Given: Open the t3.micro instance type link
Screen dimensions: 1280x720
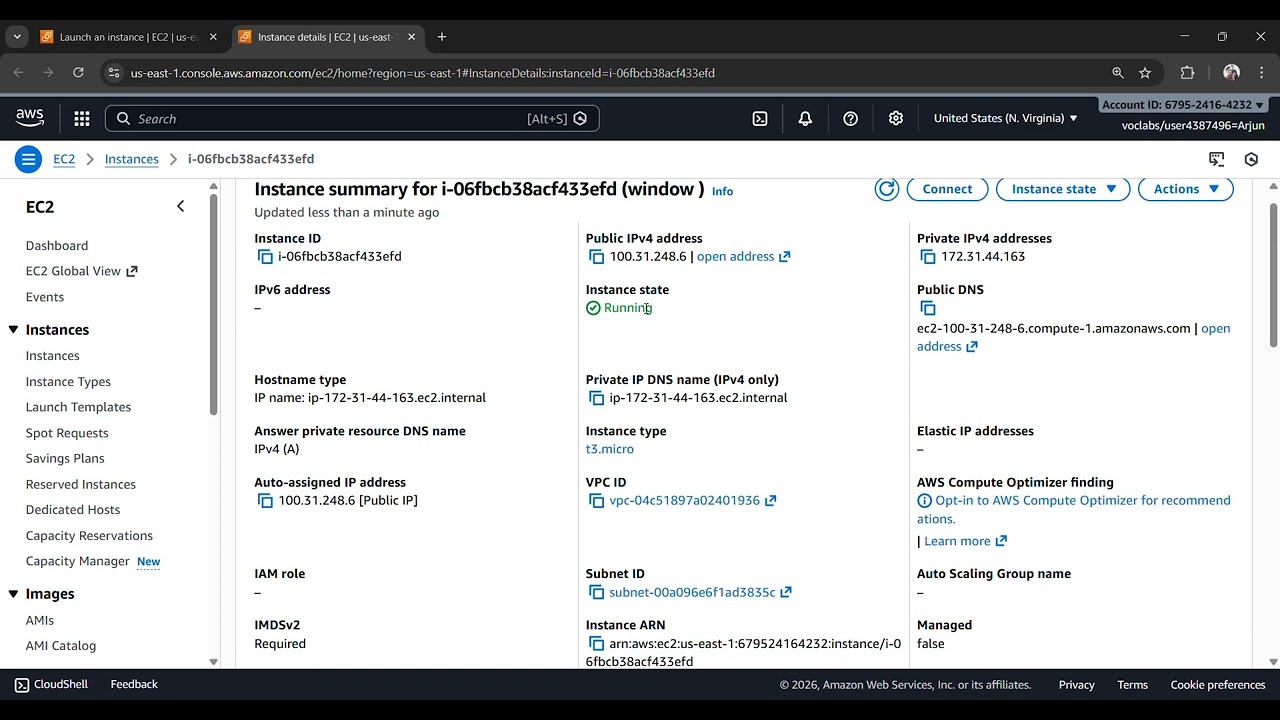Looking at the screenshot, I should point(610,449).
